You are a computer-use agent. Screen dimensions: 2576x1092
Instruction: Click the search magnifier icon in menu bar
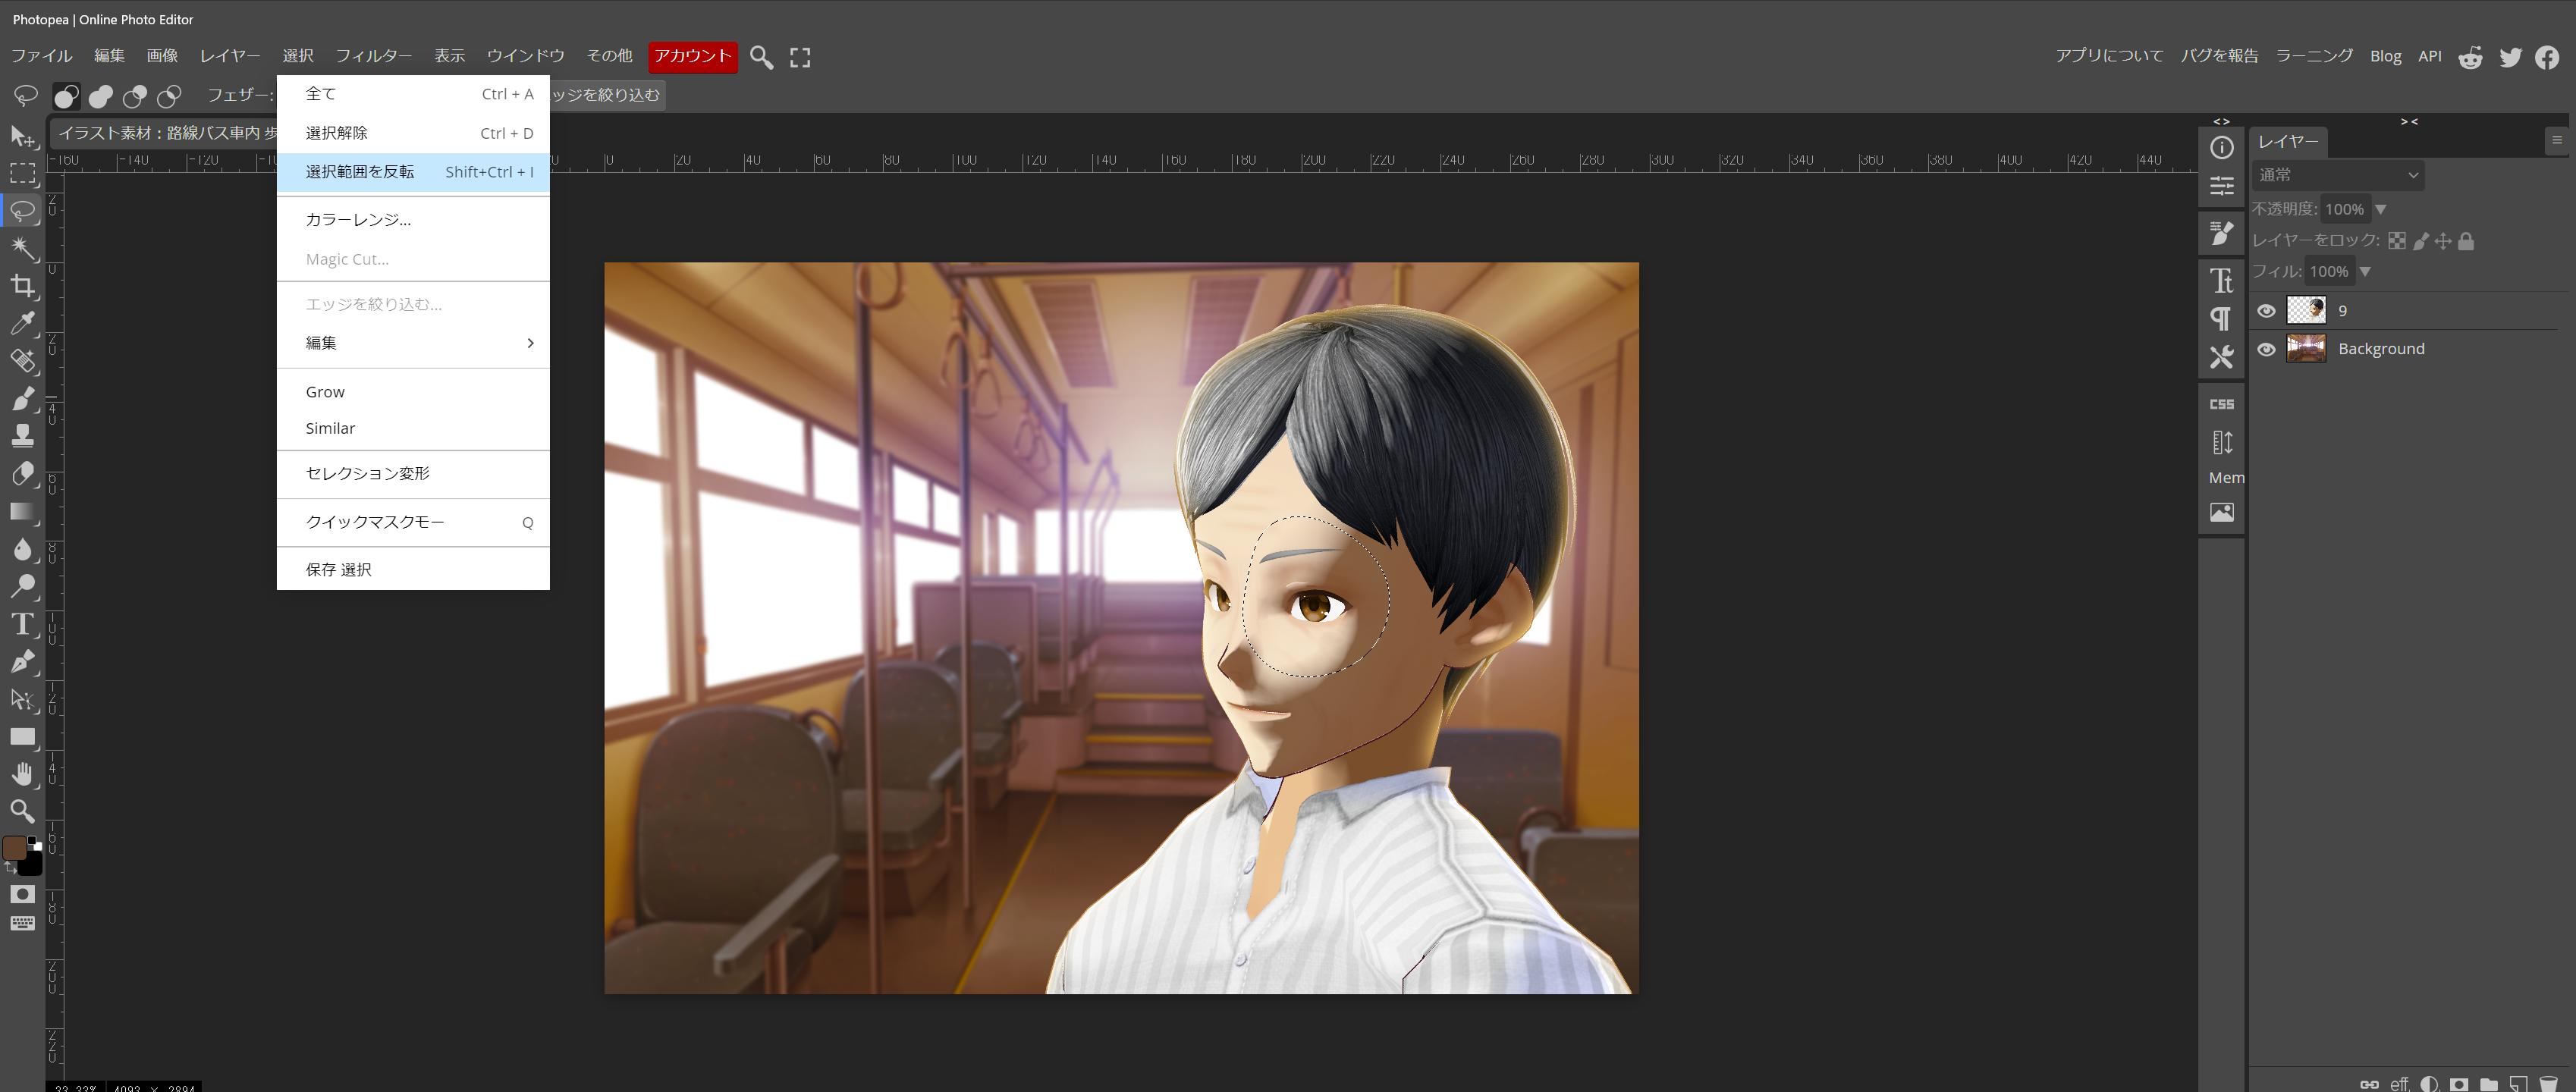pos(761,57)
